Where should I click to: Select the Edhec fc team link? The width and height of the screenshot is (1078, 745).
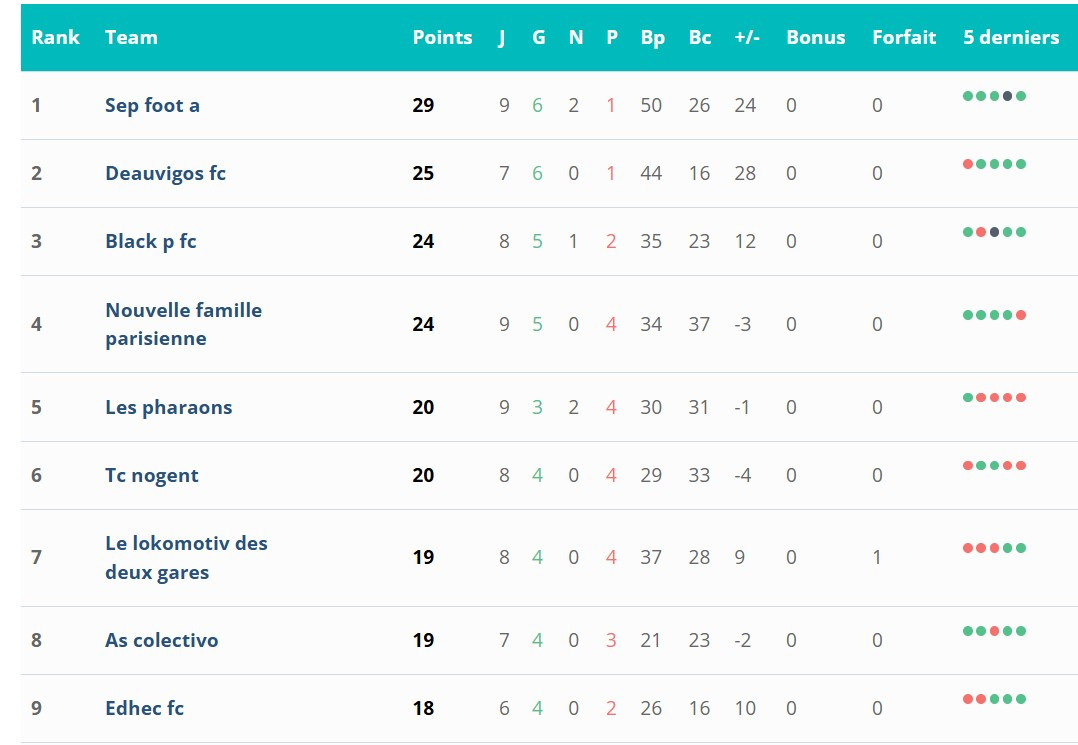[144, 708]
